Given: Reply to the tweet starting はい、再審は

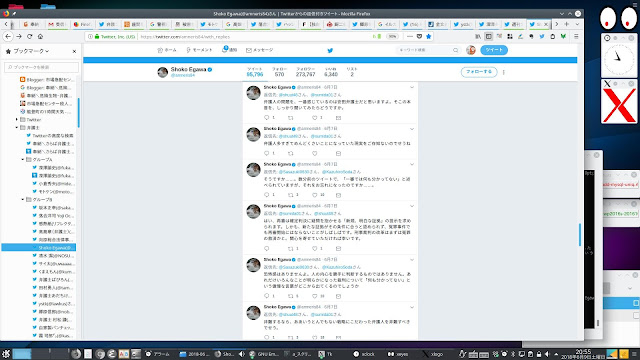Looking at the screenshot, I should pos(267,248).
